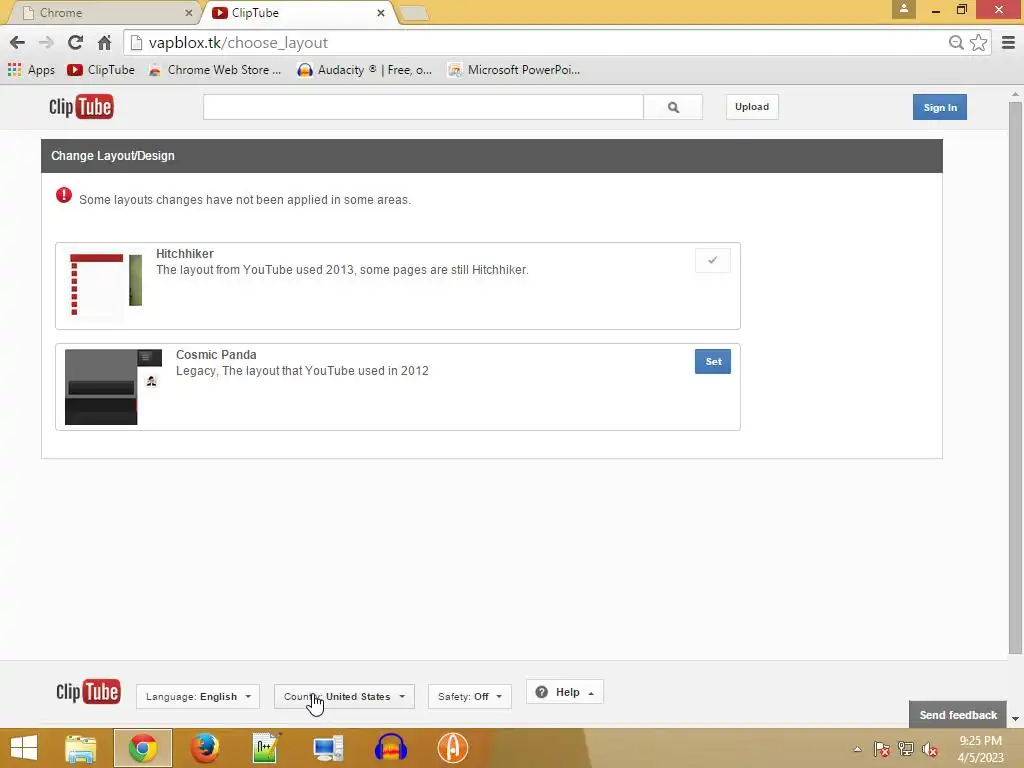
Task: Click the page vertical scrollbar
Action: pyautogui.click(x=1015, y=377)
